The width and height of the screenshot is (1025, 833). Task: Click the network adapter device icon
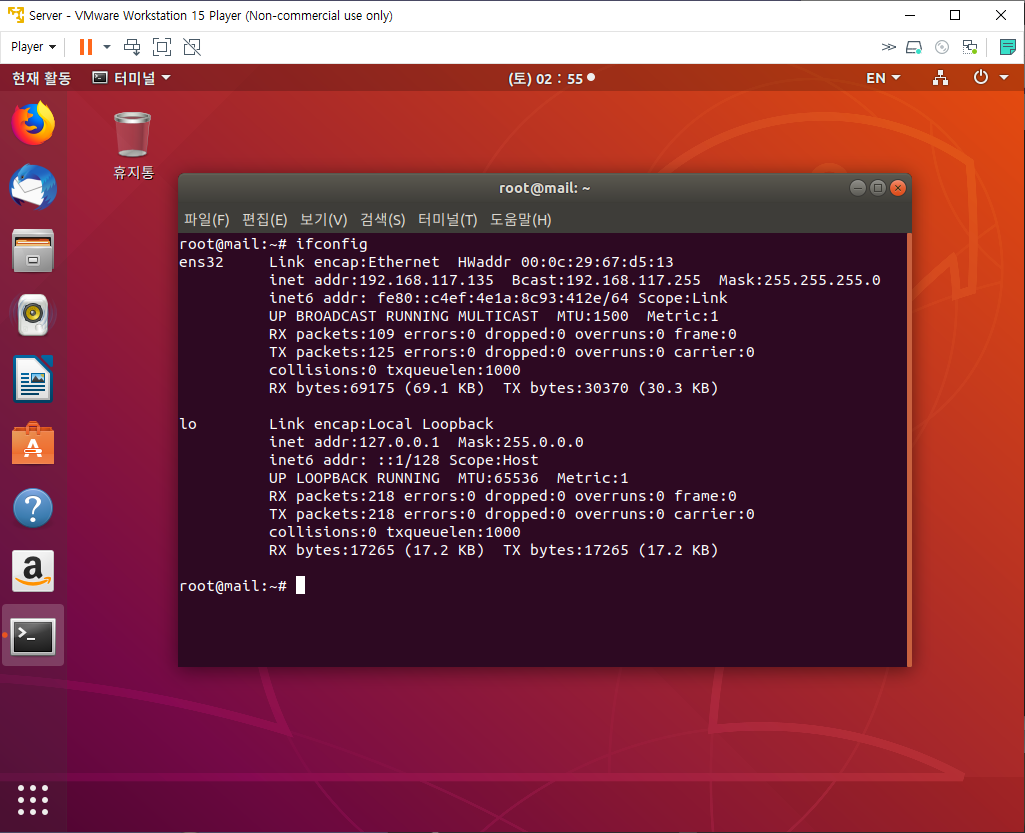click(970, 47)
